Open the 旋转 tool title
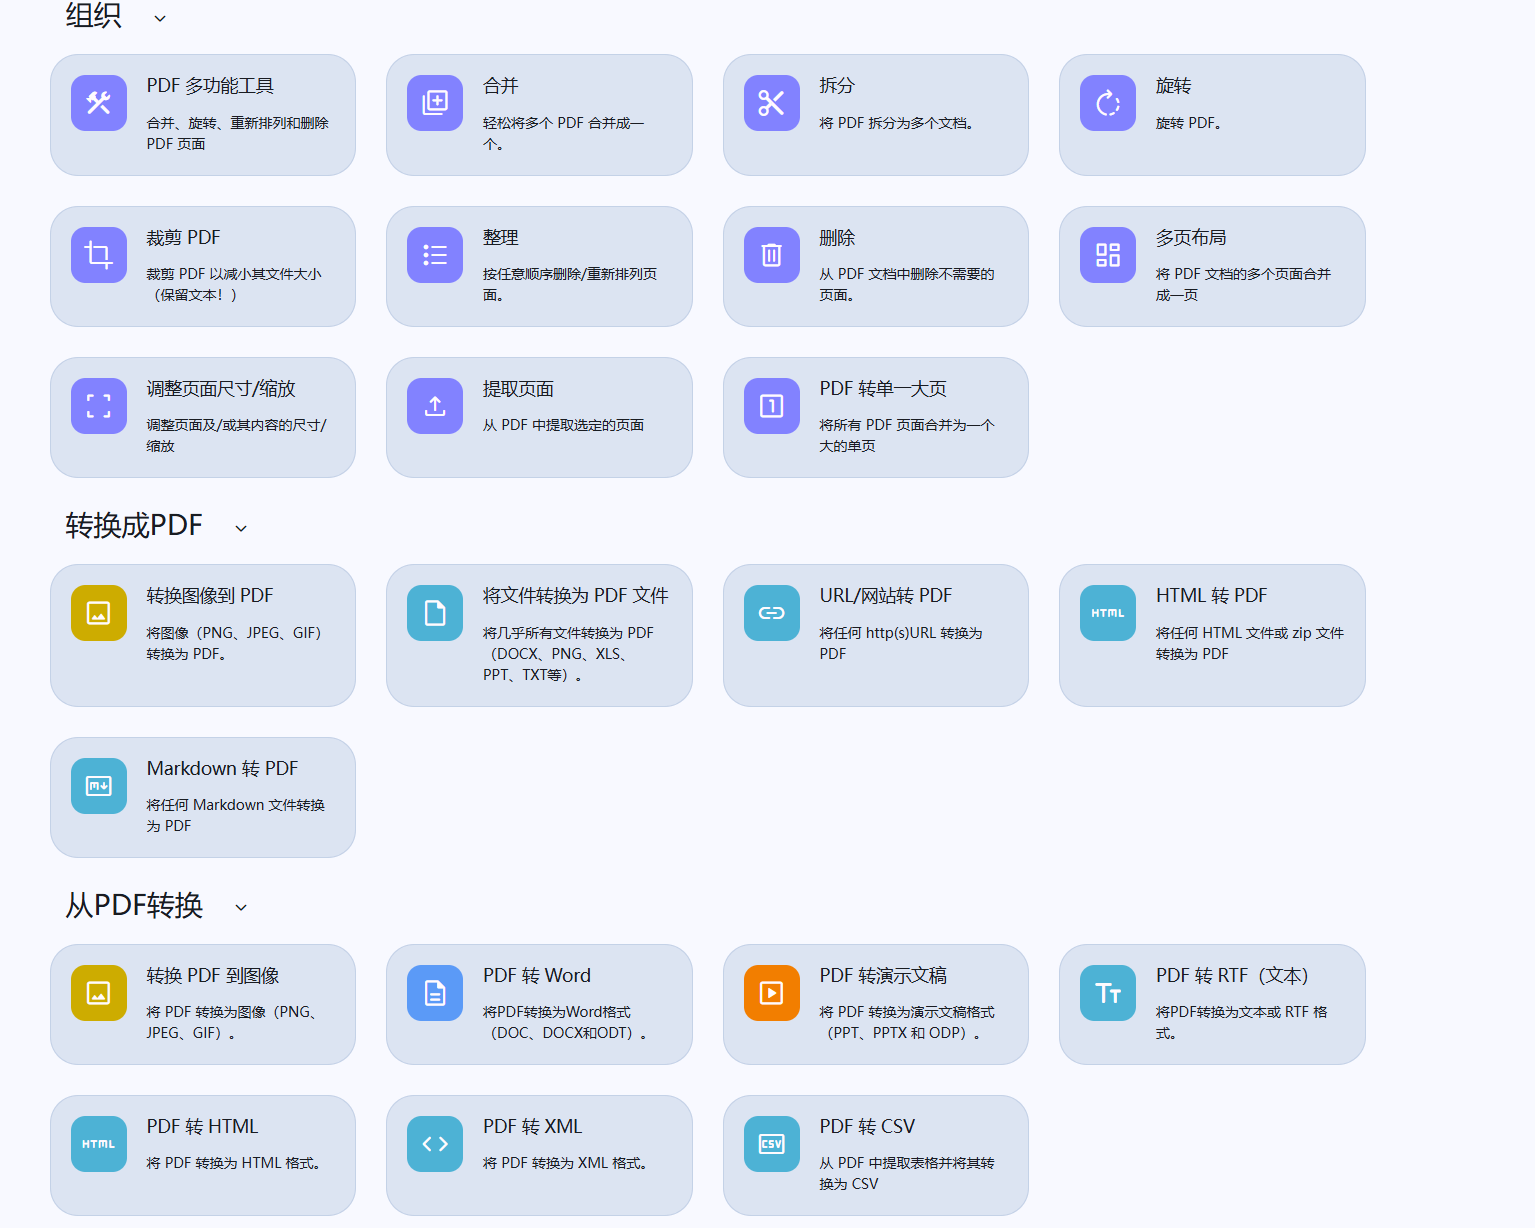The width and height of the screenshot is (1535, 1228). tap(1174, 86)
